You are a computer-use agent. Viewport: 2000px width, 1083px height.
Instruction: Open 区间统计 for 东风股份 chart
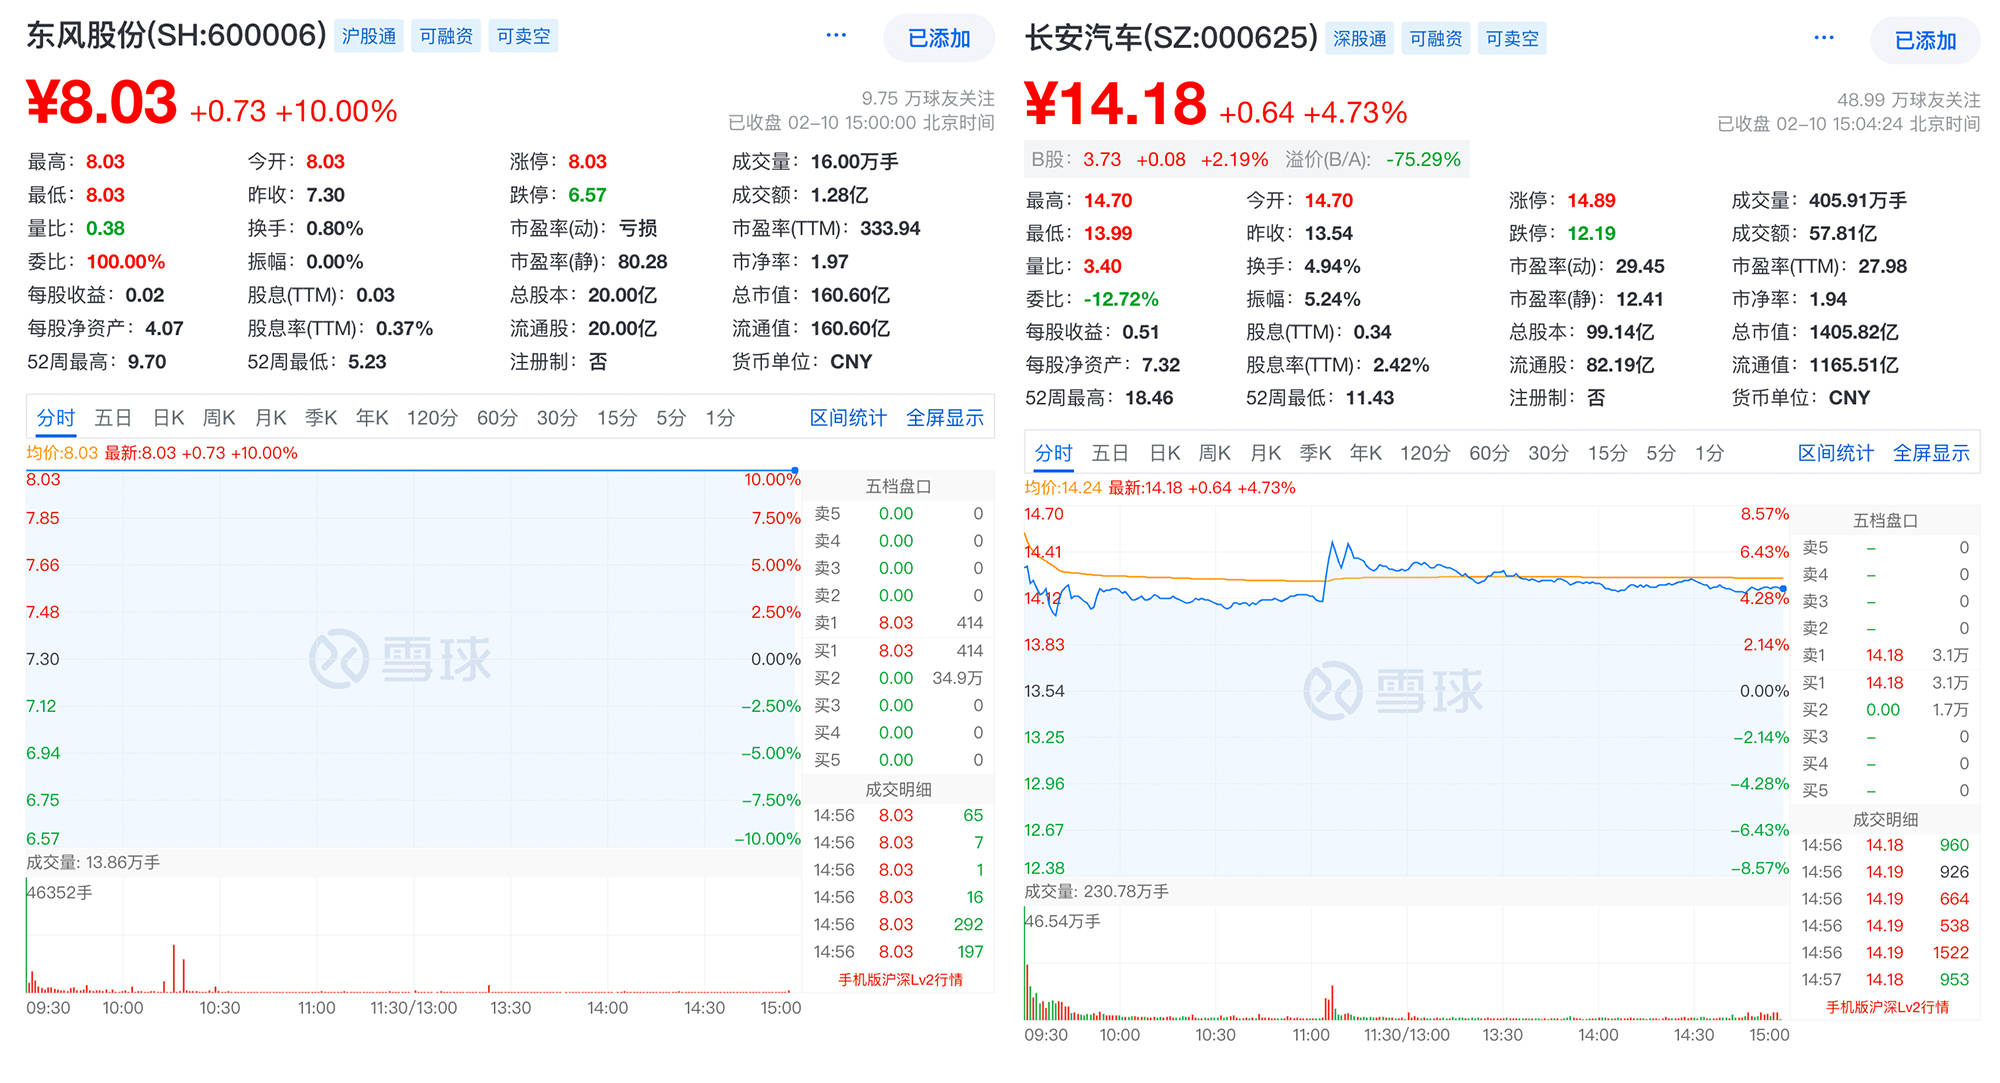pyautogui.click(x=848, y=418)
